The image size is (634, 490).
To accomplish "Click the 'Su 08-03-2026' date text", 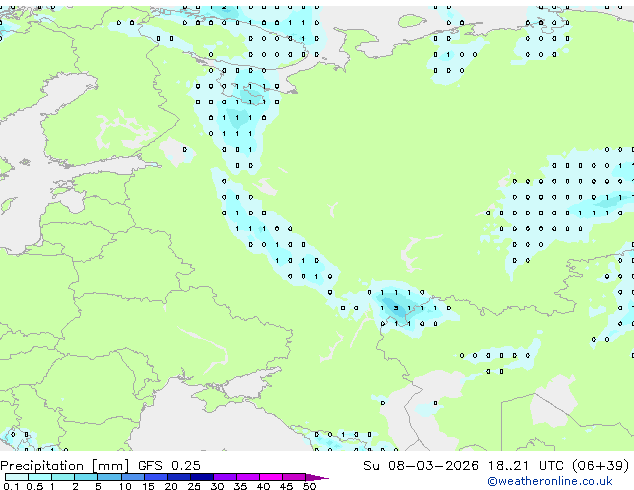I will 421,465.
